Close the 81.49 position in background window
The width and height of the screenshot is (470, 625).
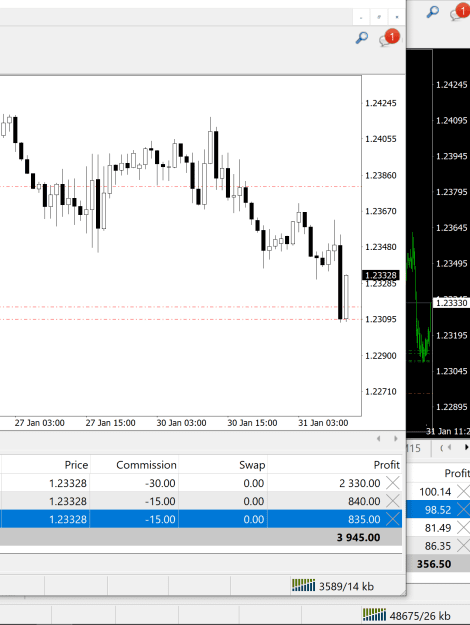coord(463,528)
